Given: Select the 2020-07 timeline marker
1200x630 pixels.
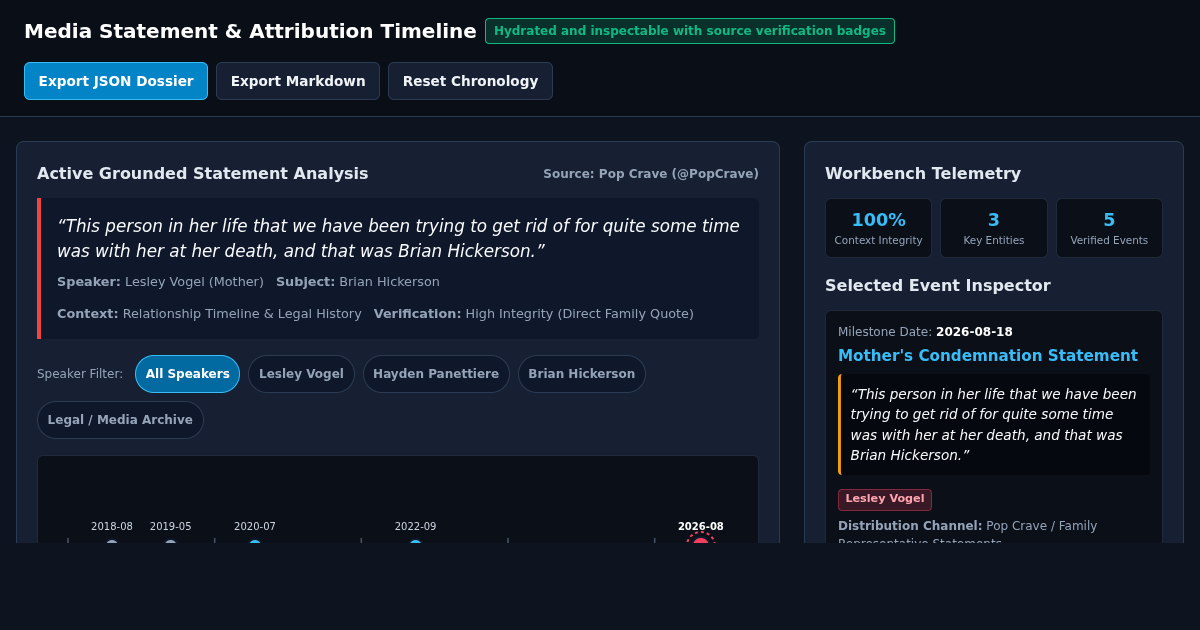Looking at the screenshot, I should click(x=255, y=541).
